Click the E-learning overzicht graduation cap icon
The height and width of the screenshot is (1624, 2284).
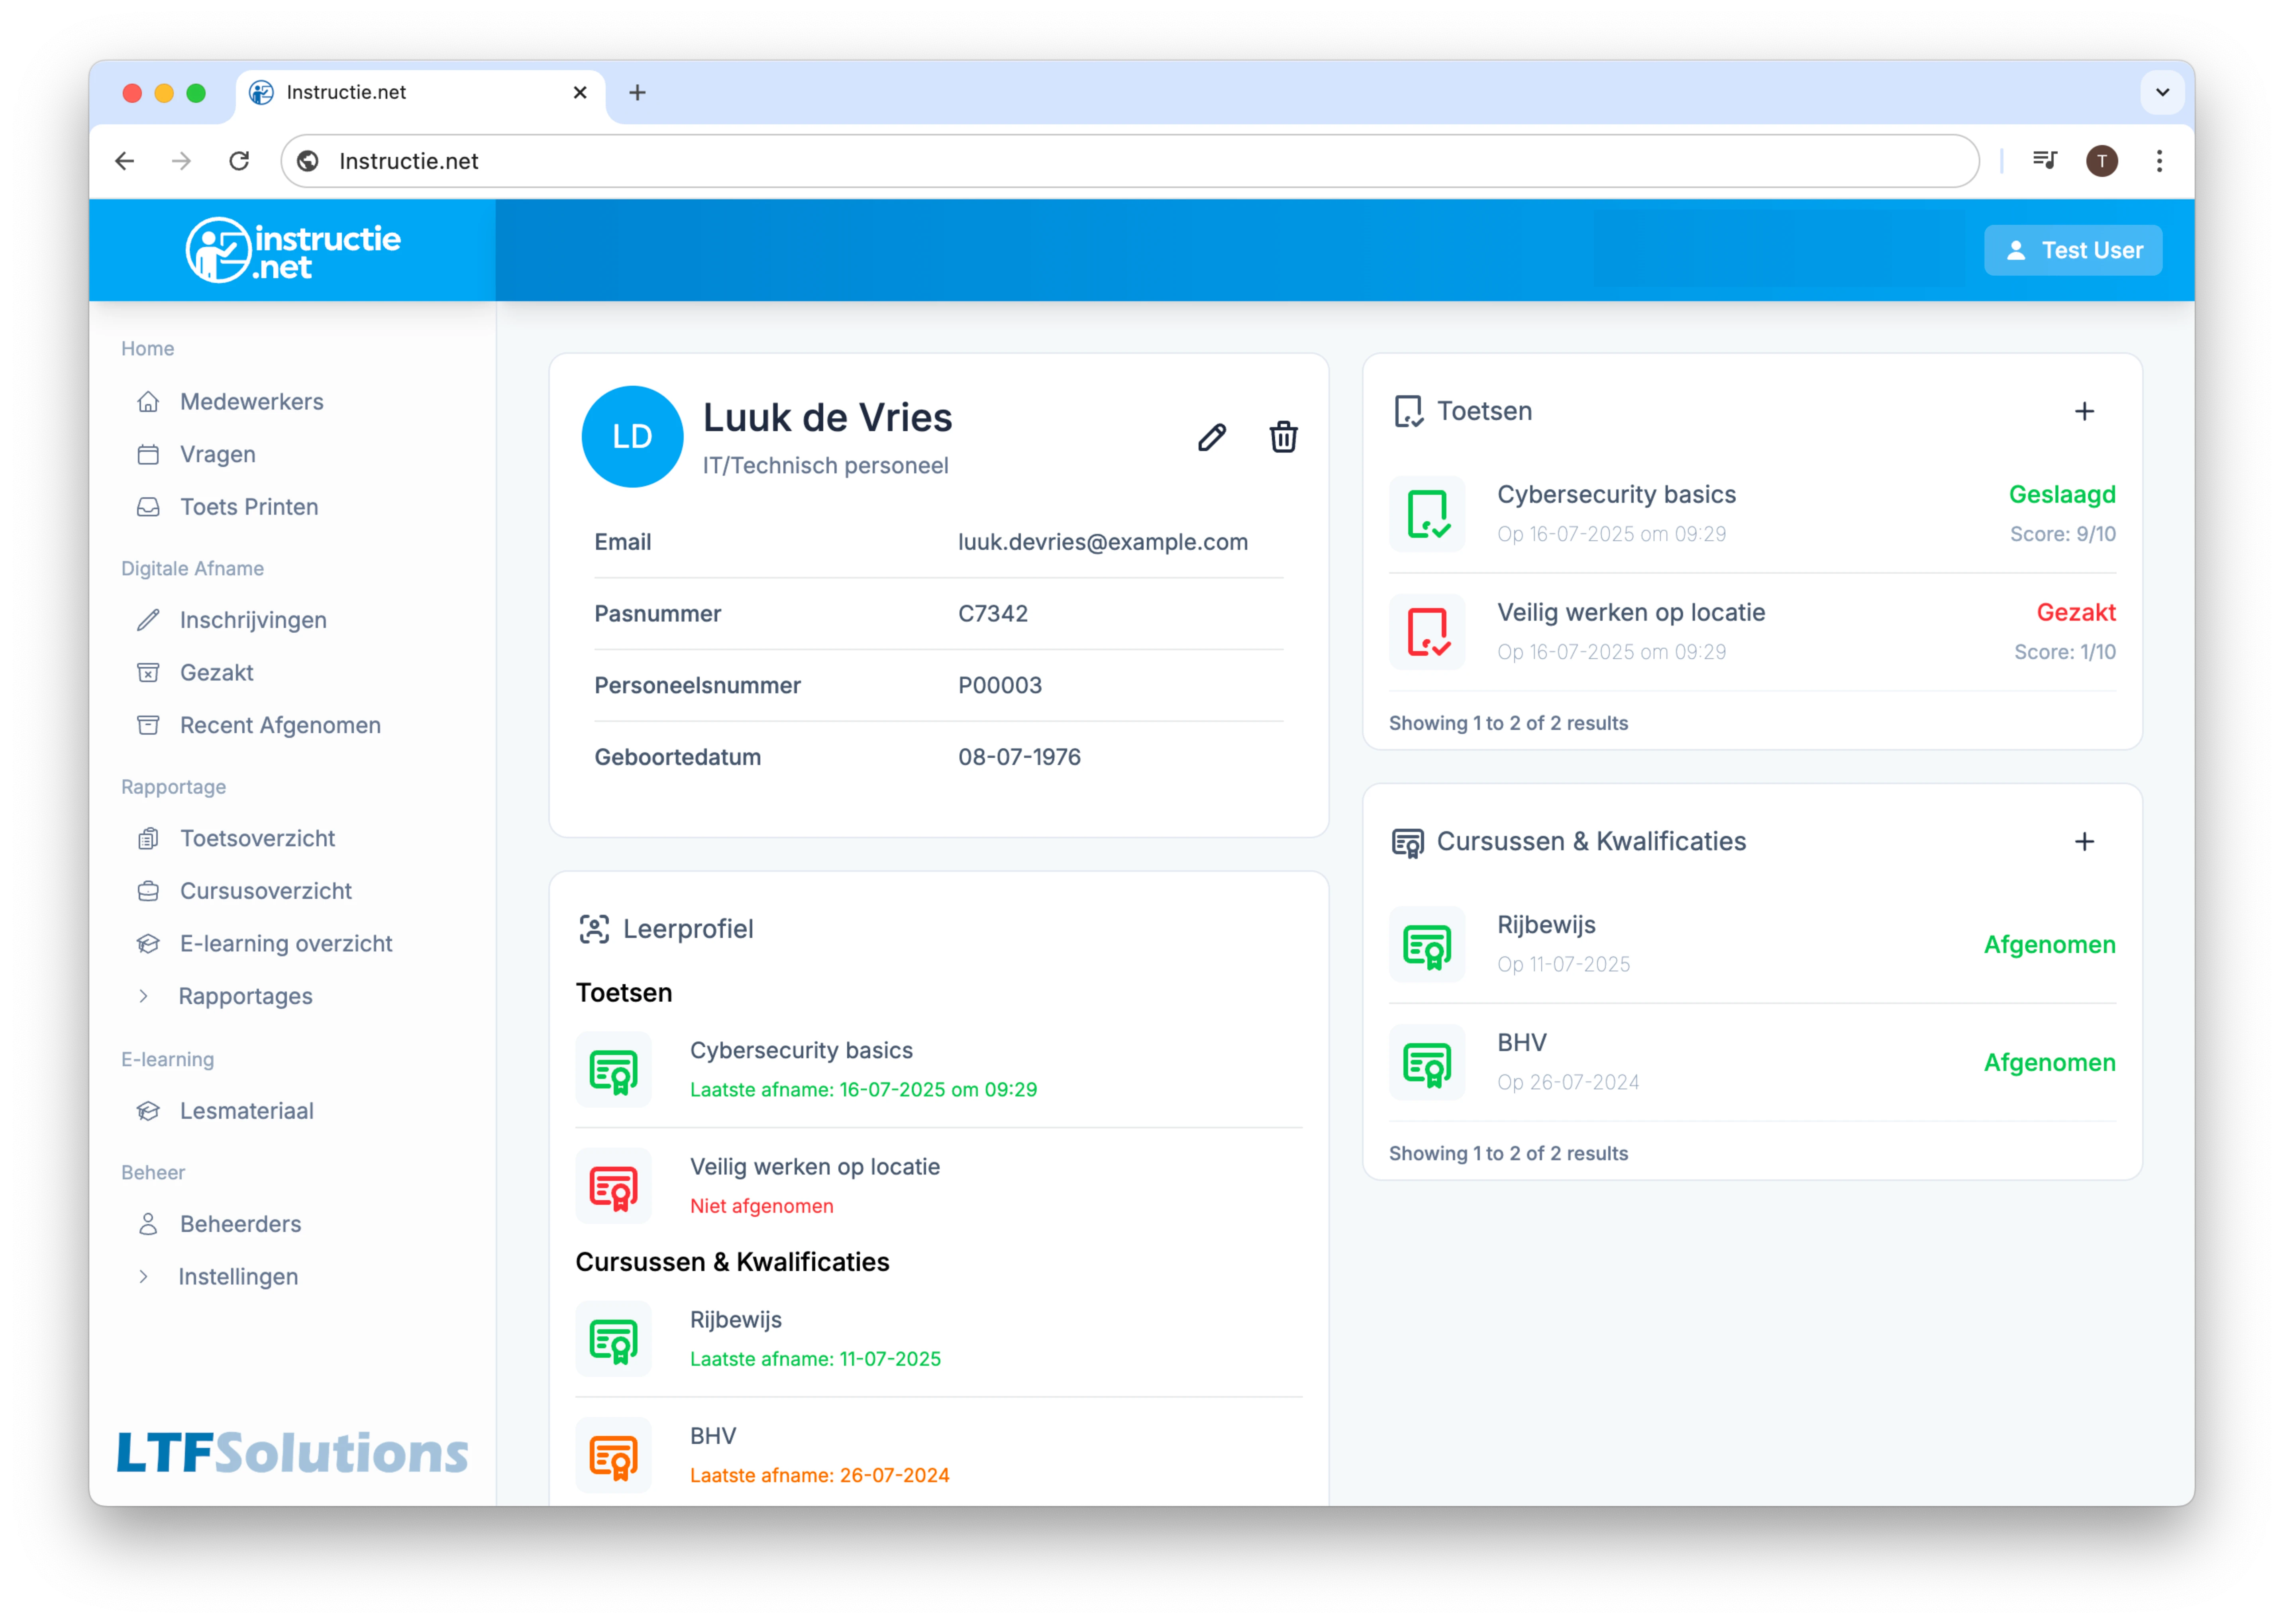pos(148,943)
